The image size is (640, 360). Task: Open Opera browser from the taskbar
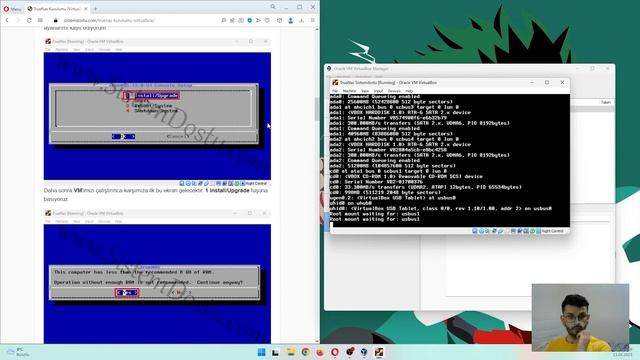click(335, 352)
